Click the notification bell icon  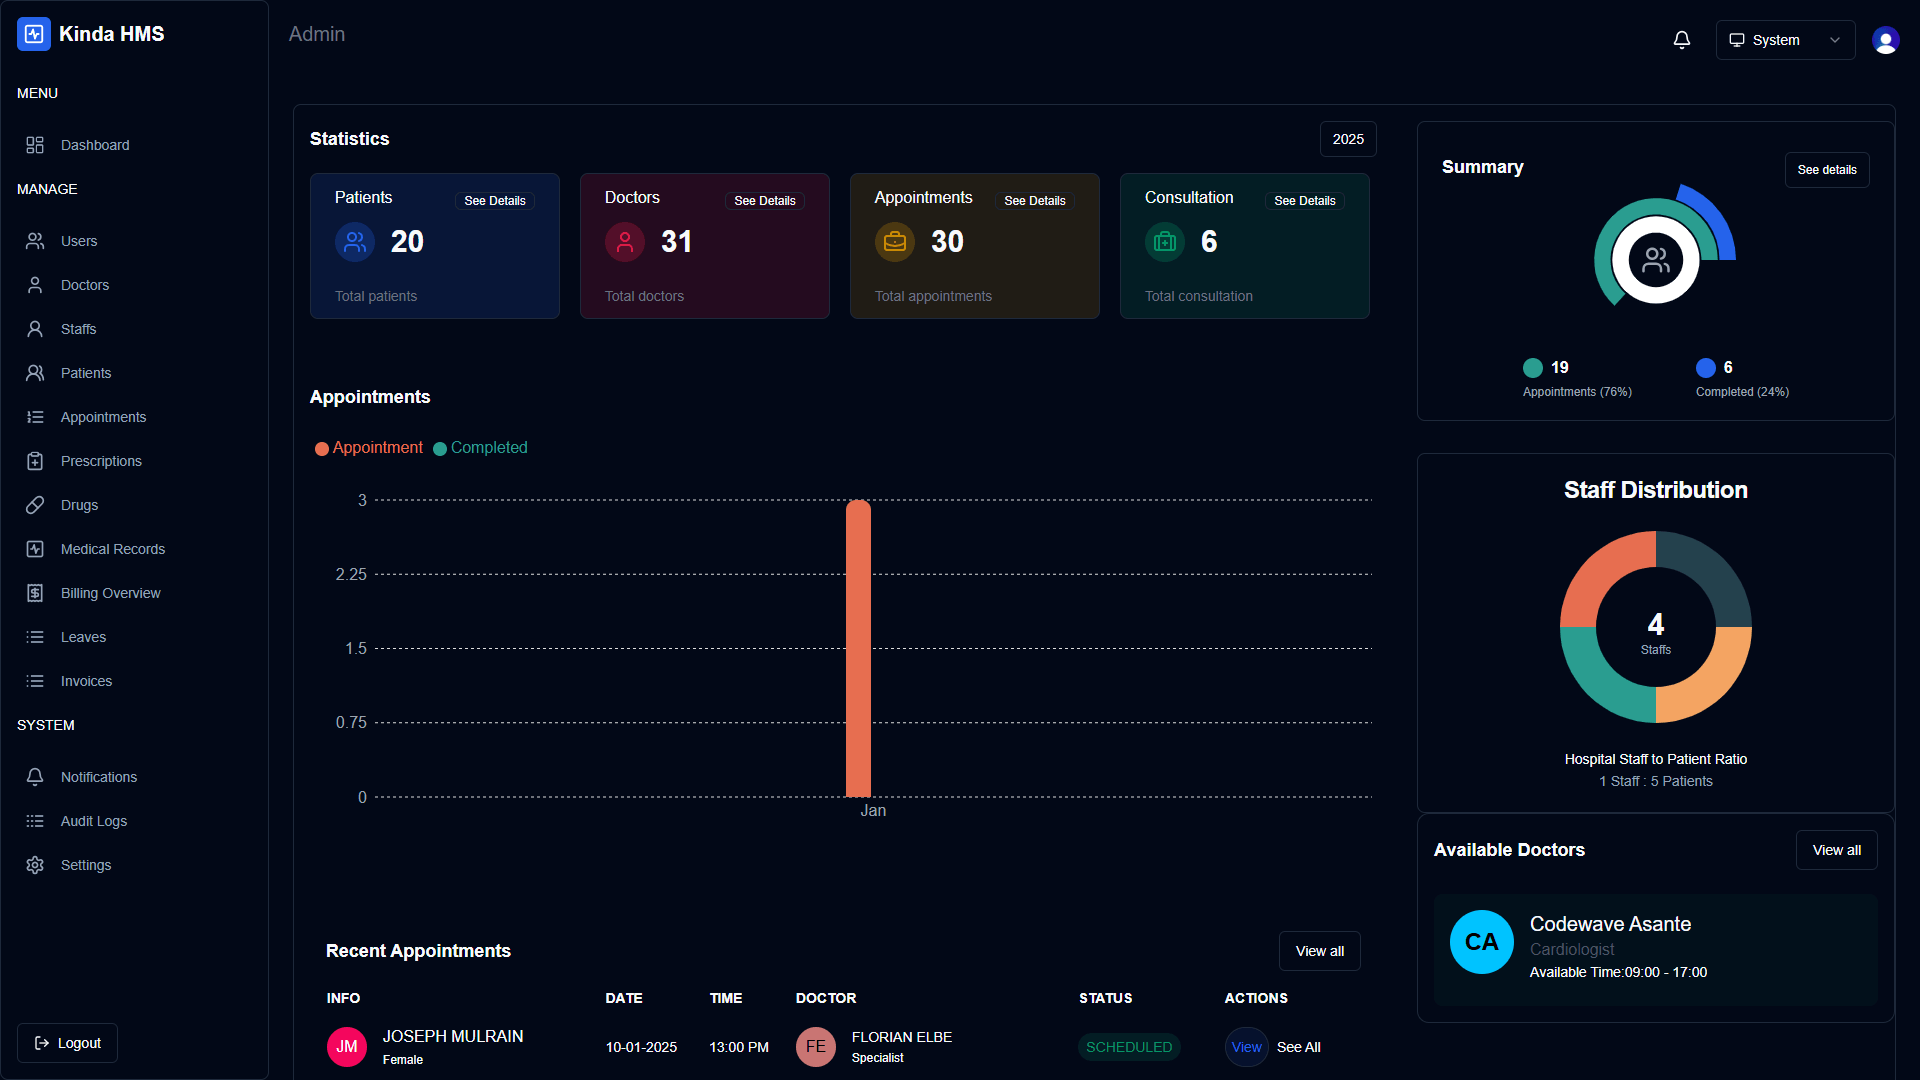1681,40
